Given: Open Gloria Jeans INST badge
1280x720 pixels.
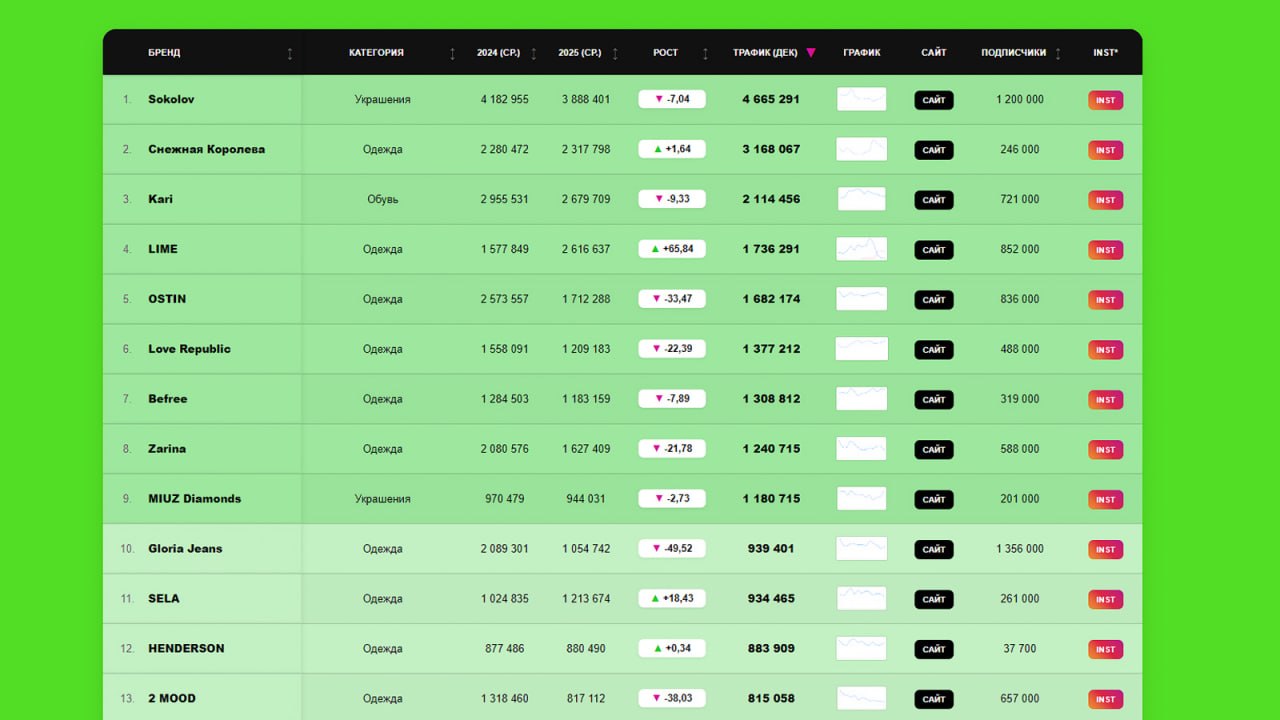Looking at the screenshot, I should (1105, 550).
